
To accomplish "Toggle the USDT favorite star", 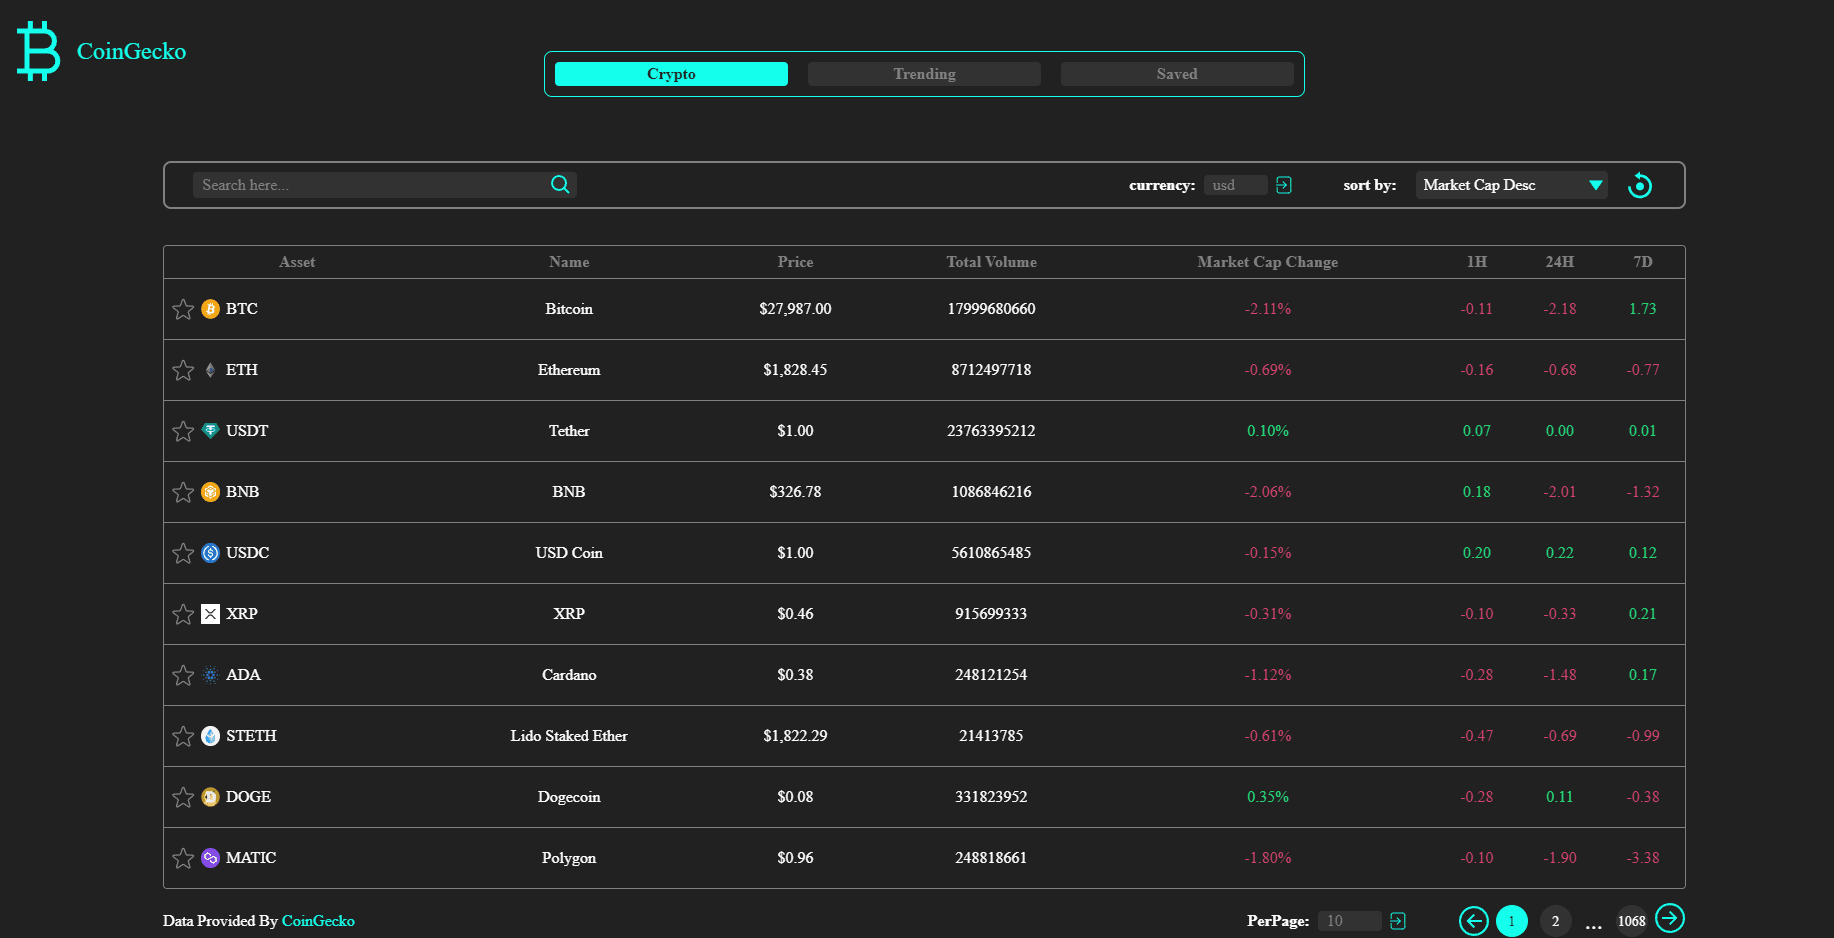I will (x=183, y=431).
